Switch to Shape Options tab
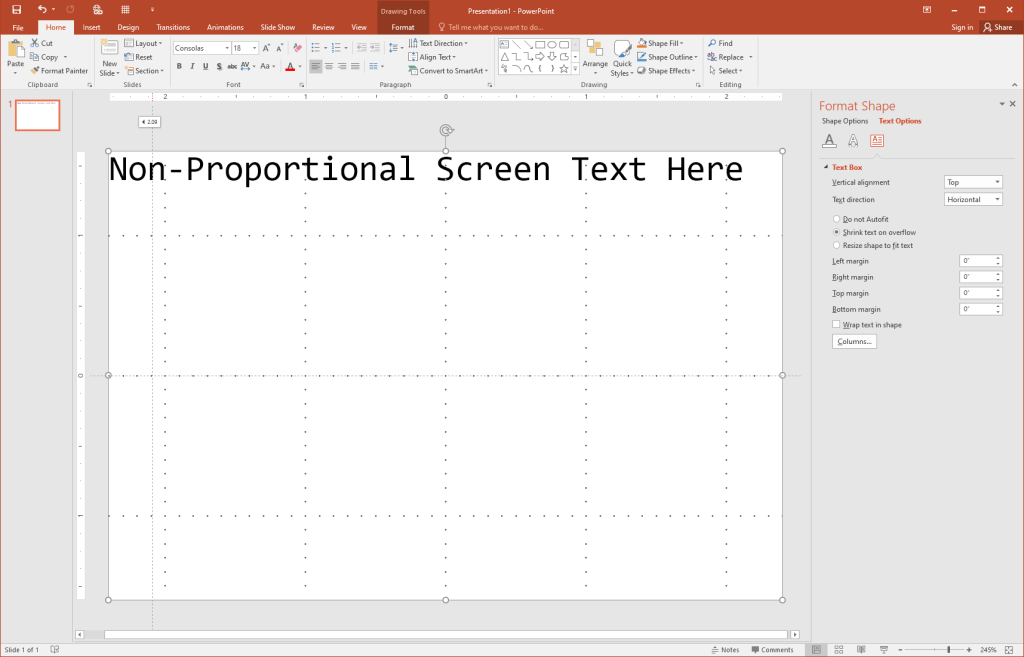The width and height of the screenshot is (1024, 657). click(x=845, y=121)
